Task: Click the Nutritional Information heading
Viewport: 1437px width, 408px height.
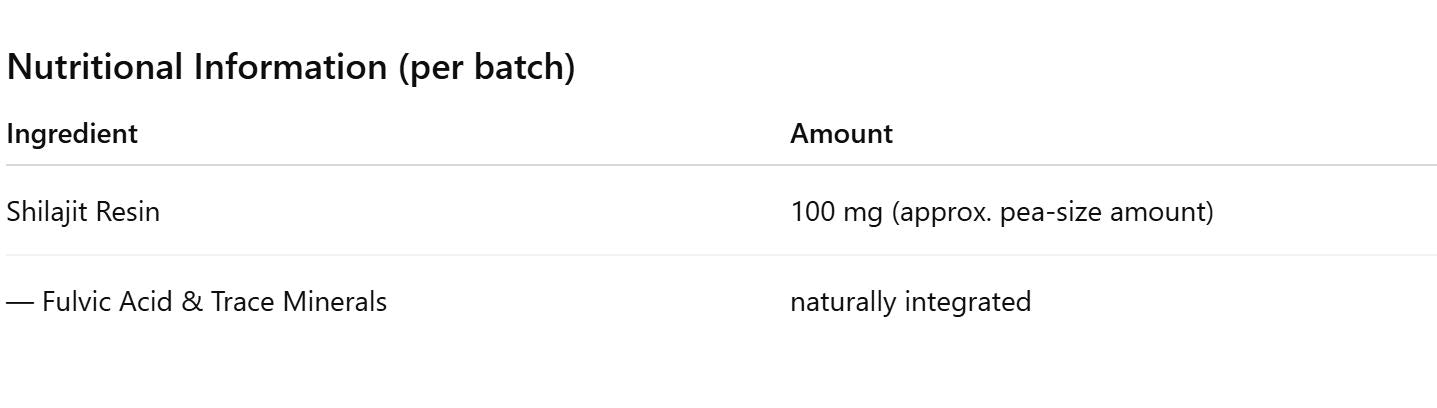Action: 290,68
